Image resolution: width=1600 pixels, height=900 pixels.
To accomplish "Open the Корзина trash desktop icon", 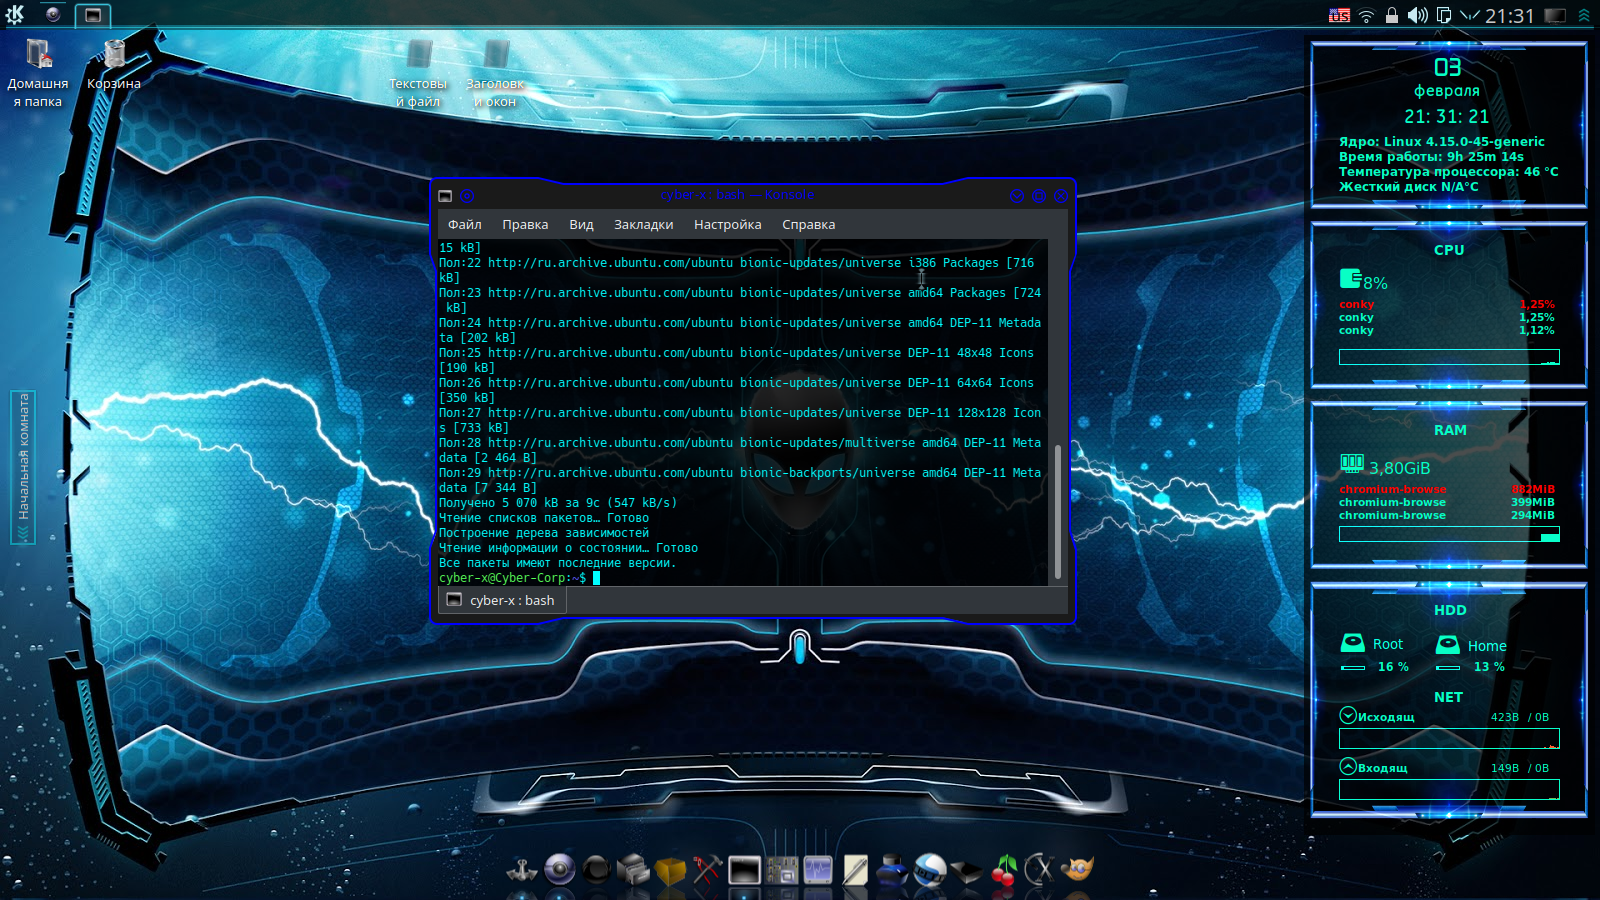I will click(114, 65).
